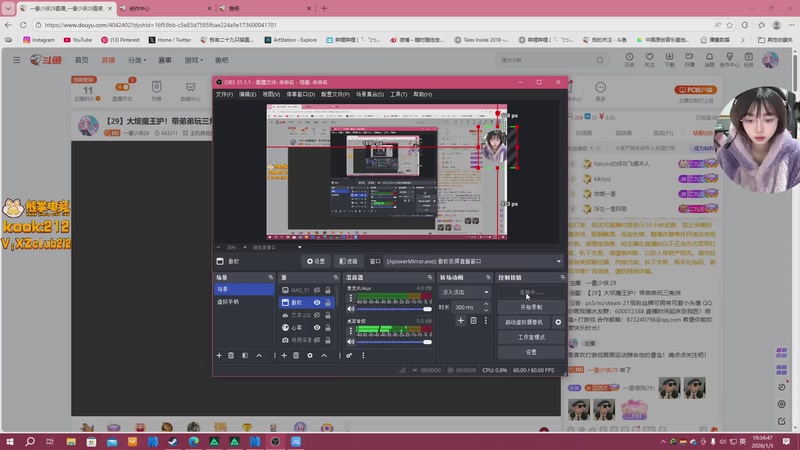The height and width of the screenshot is (450, 800).
Task: Click 开始录制 start recording button
Action: coord(531,307)
